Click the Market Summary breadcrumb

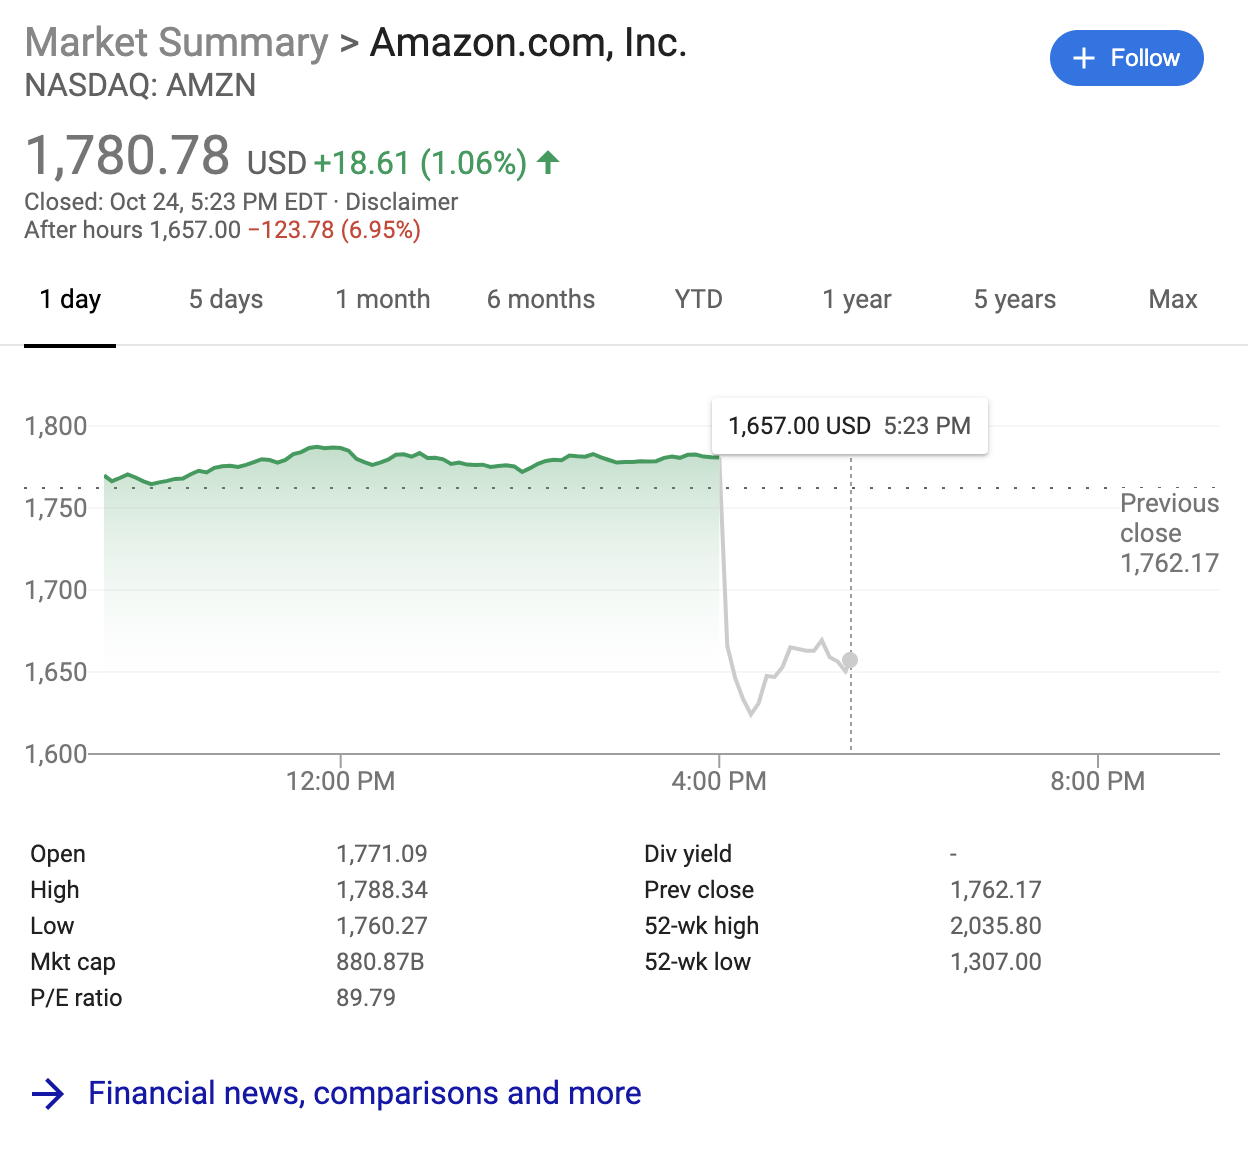(177, 43)
